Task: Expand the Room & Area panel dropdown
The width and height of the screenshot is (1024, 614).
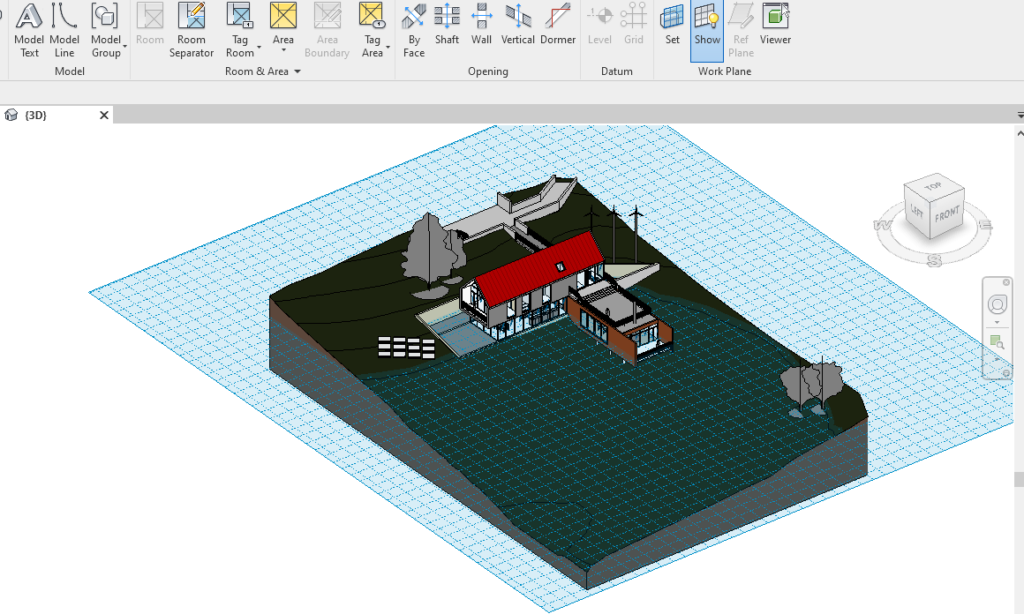Action: pos(297,71)
